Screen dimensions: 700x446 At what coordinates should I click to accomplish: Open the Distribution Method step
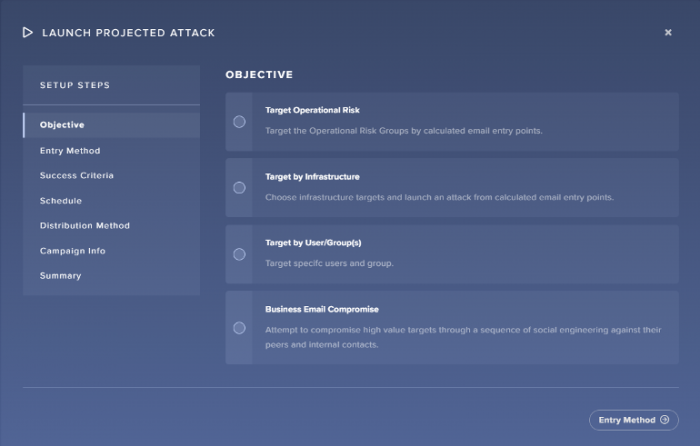click(85, 226)
